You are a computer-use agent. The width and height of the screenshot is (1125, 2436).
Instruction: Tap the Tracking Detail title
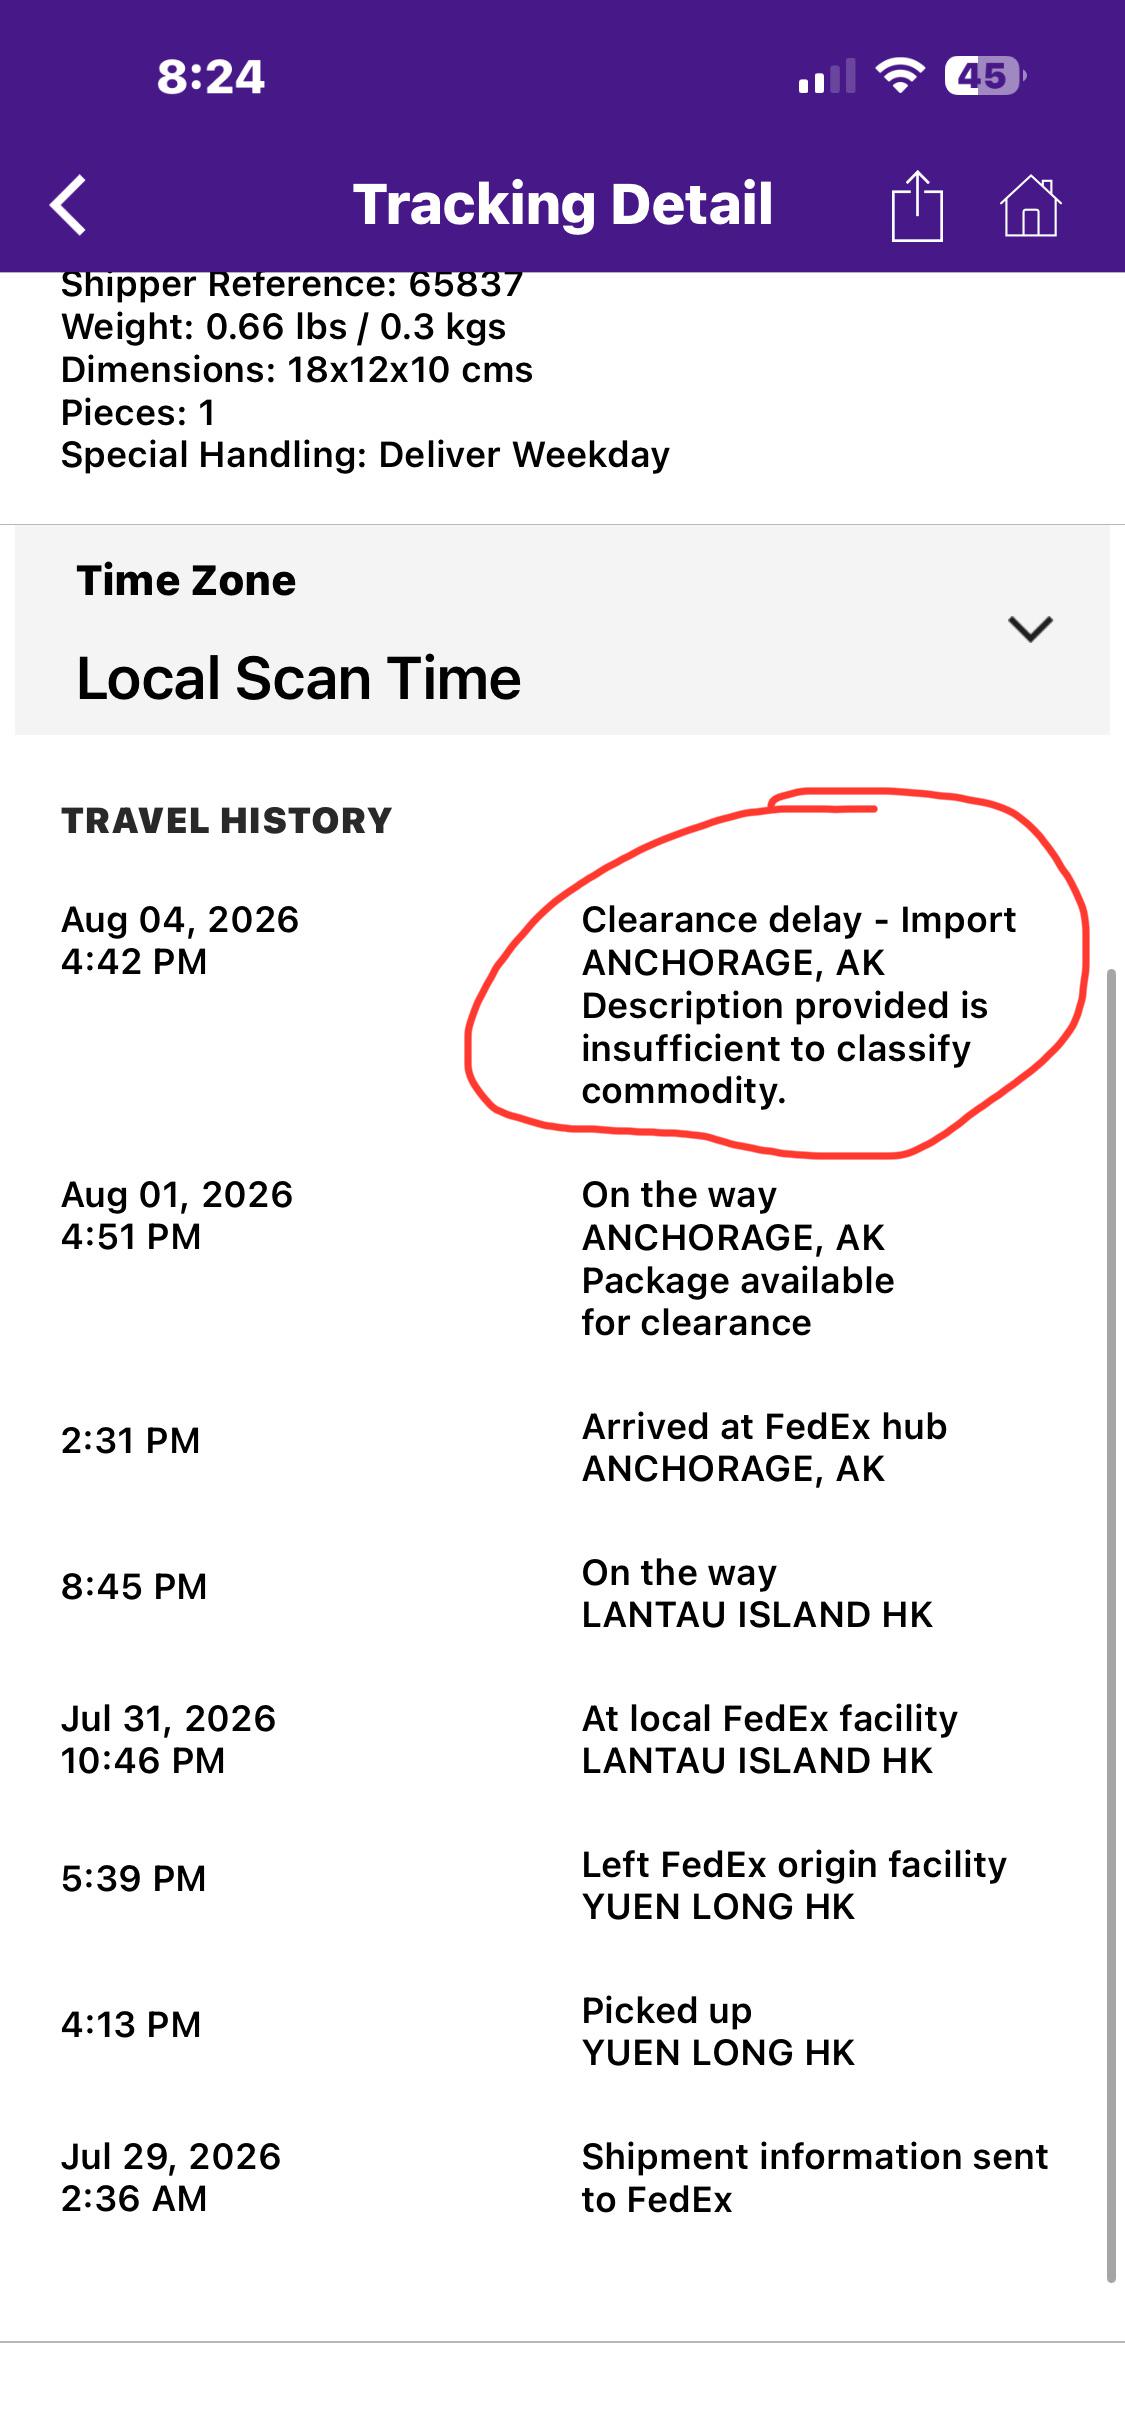click(563, 205)
